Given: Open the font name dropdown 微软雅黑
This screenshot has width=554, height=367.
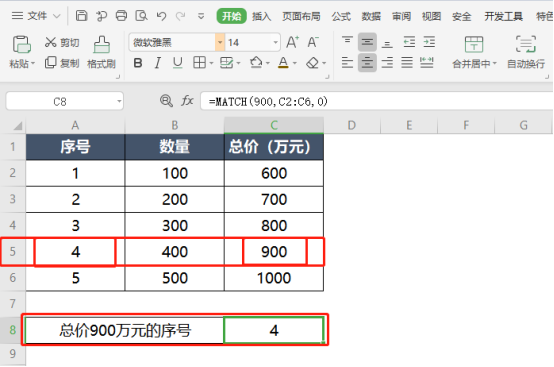Looking at the screenshot, I should coord(220,42).
